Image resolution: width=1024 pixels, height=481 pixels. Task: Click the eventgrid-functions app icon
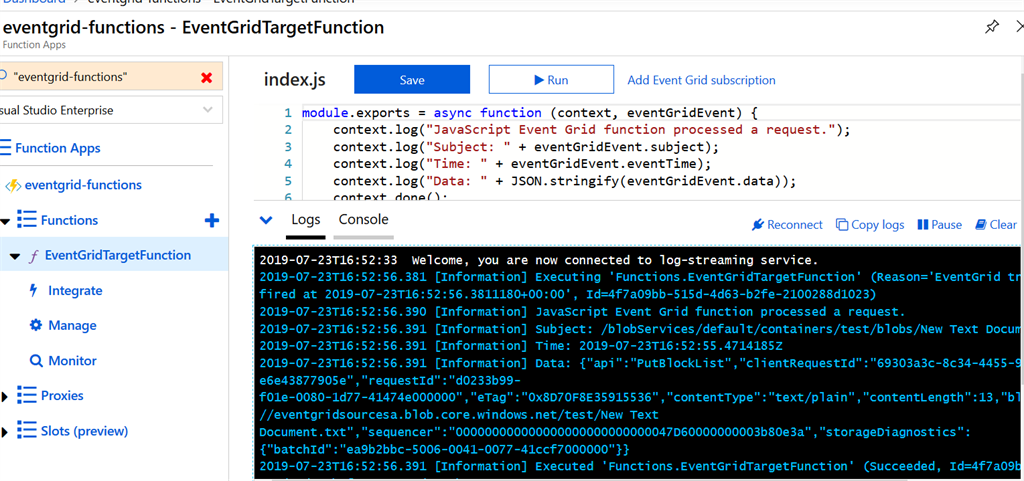pyautogui.click(x=14, y=185)
